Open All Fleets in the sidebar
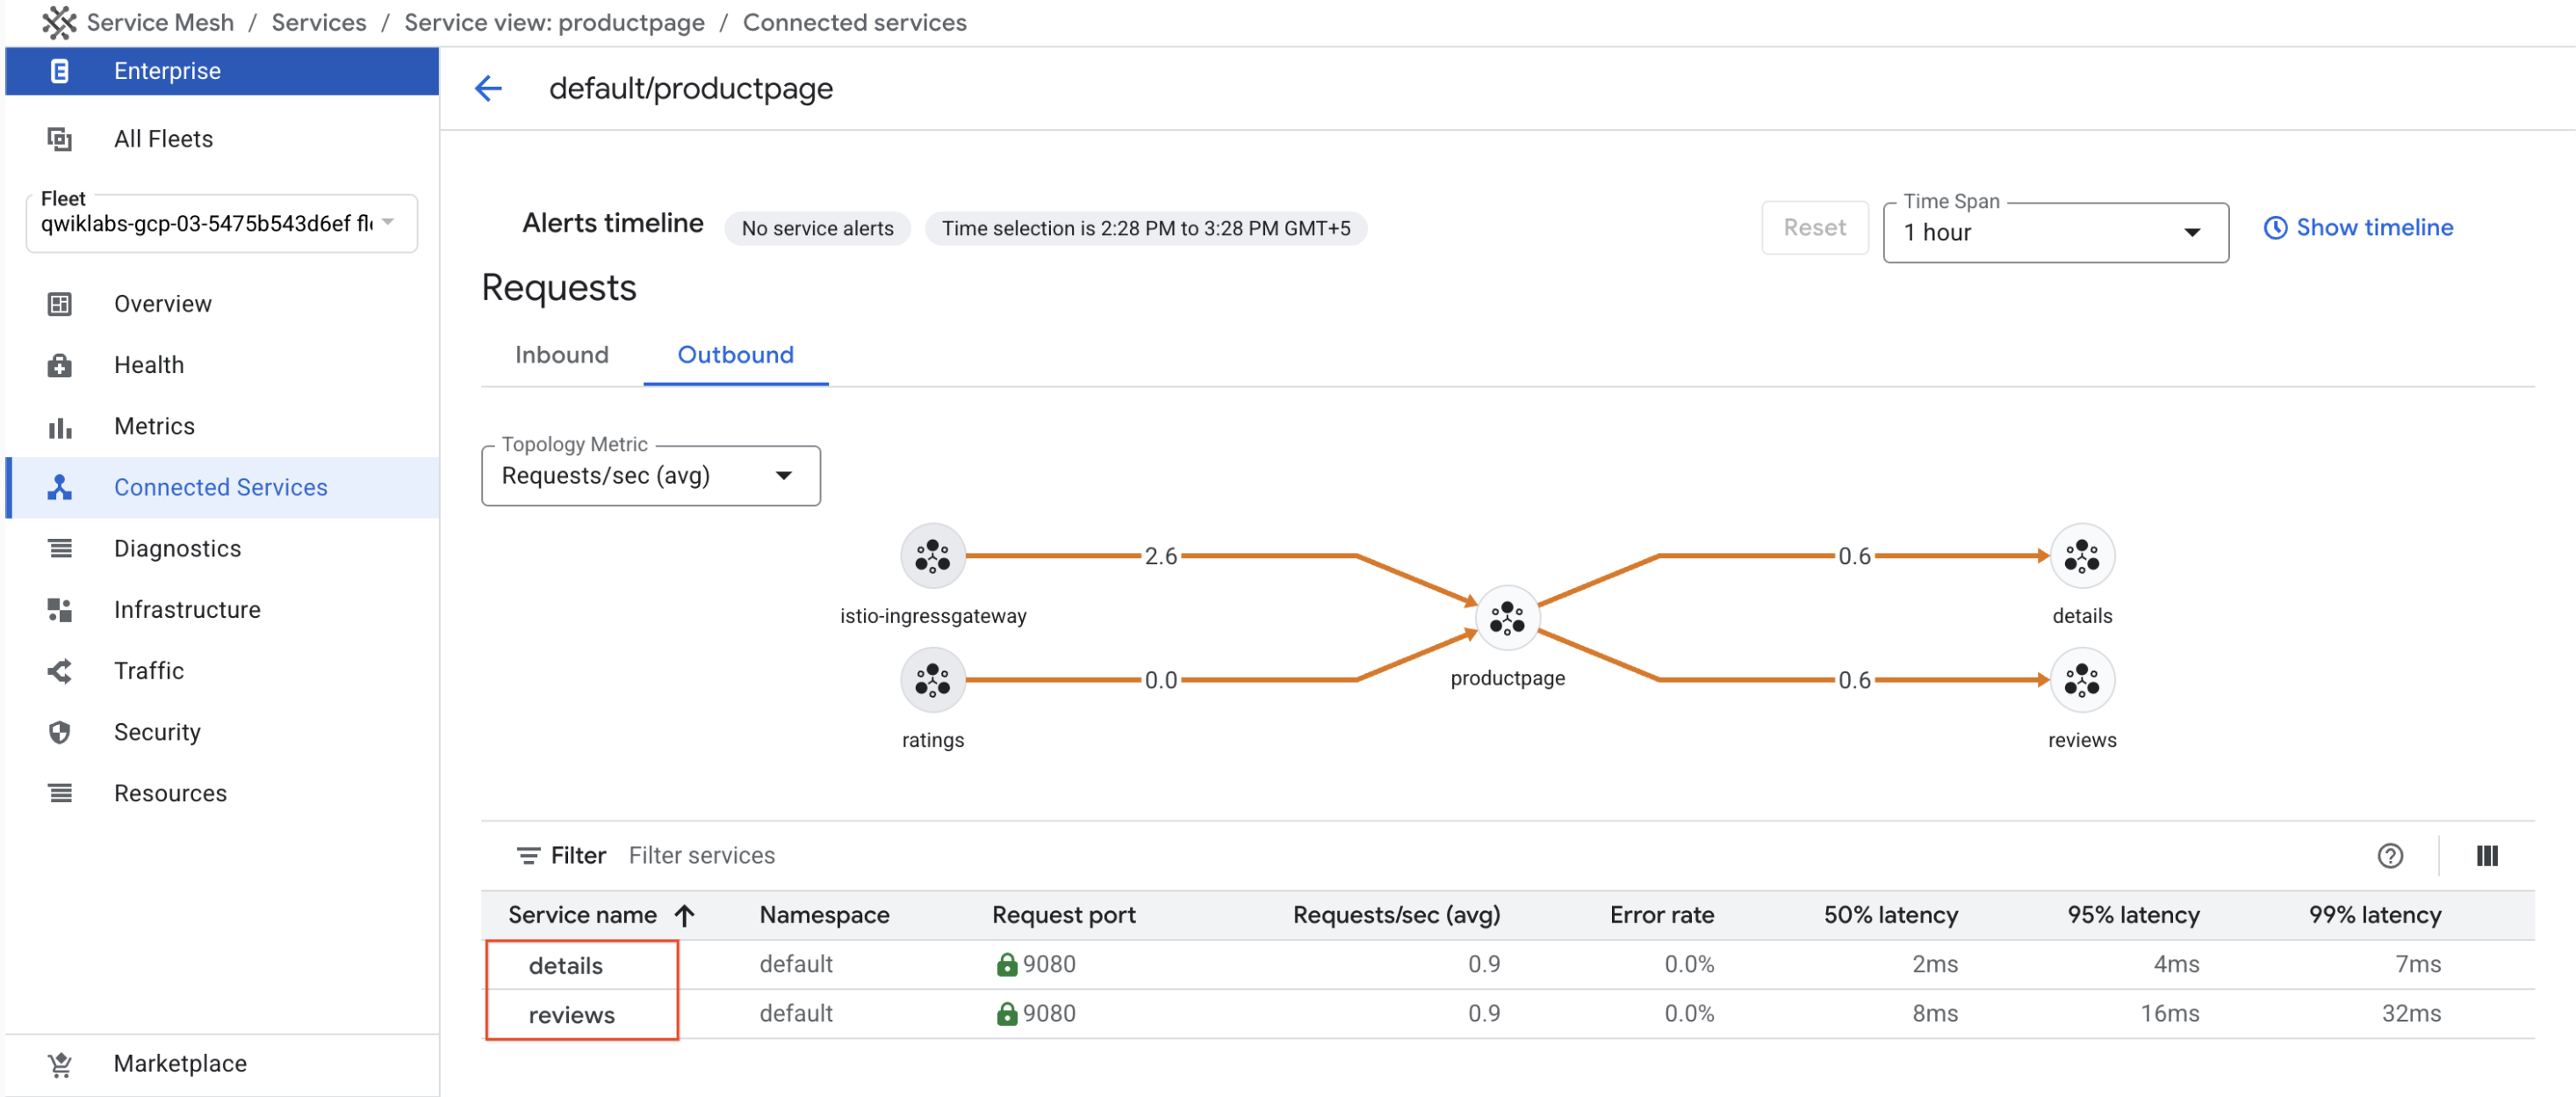This screenshot has width=2576, height=1097. click(x=222, y=139)
